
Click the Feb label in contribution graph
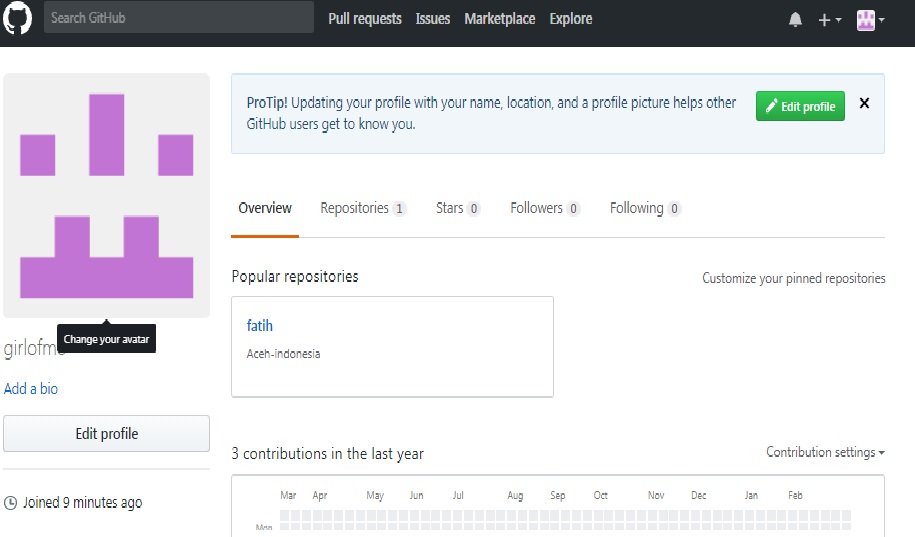[x=795, y=496]
